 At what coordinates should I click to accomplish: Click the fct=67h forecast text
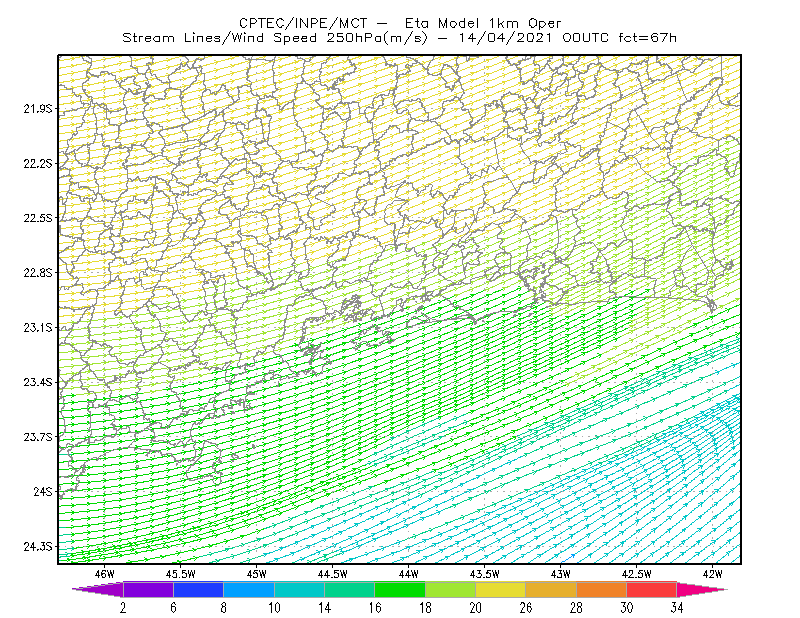[647, 38]
